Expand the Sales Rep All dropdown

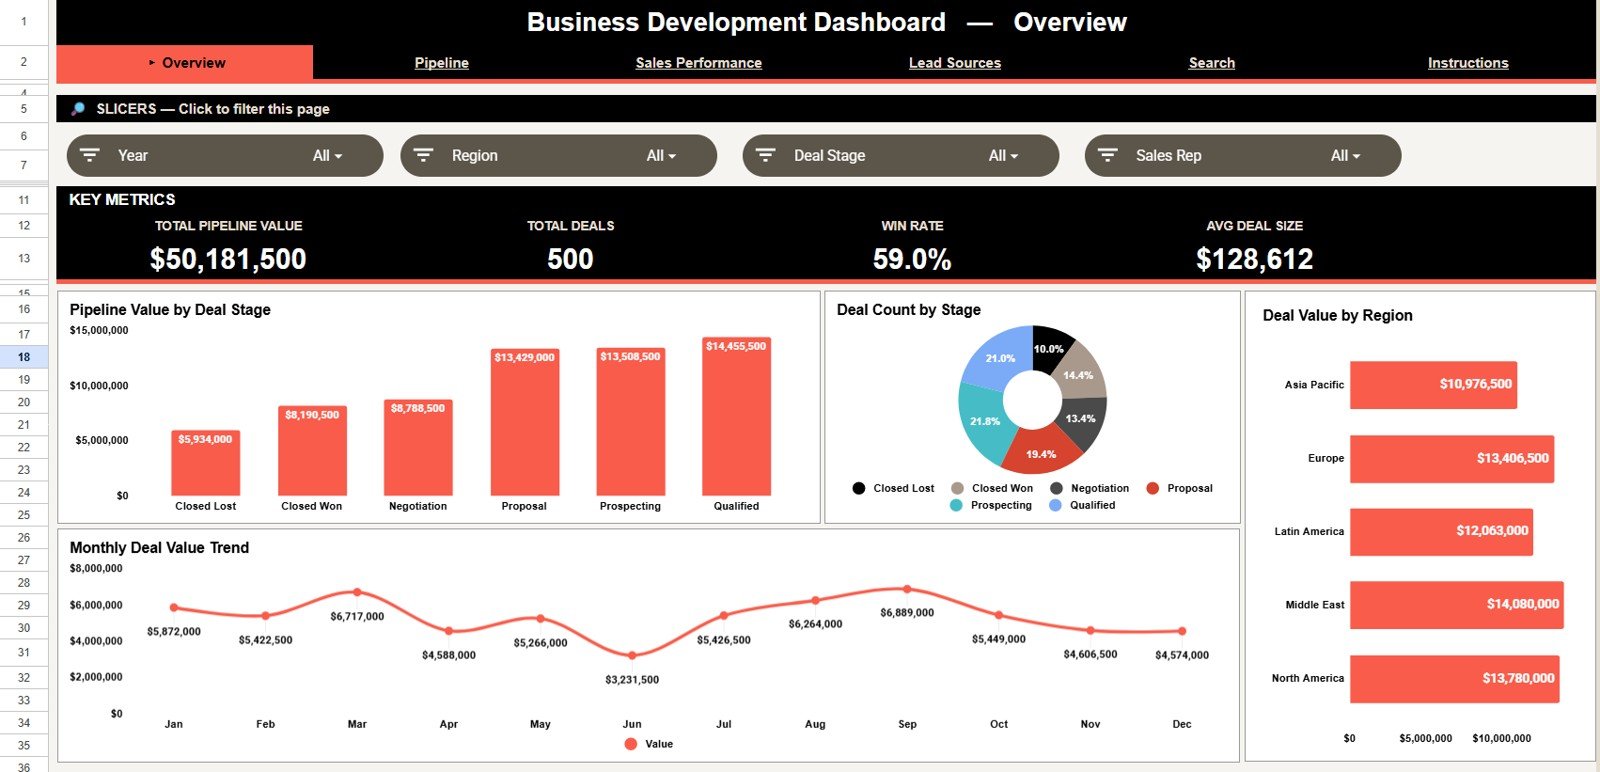(x=1345, y=156)
